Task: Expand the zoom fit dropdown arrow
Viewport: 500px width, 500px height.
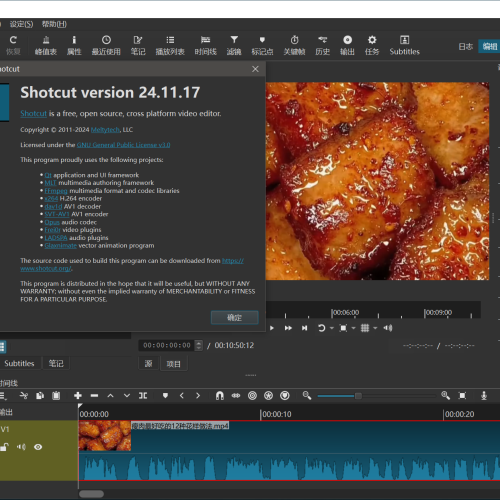Action: point(353,328)
